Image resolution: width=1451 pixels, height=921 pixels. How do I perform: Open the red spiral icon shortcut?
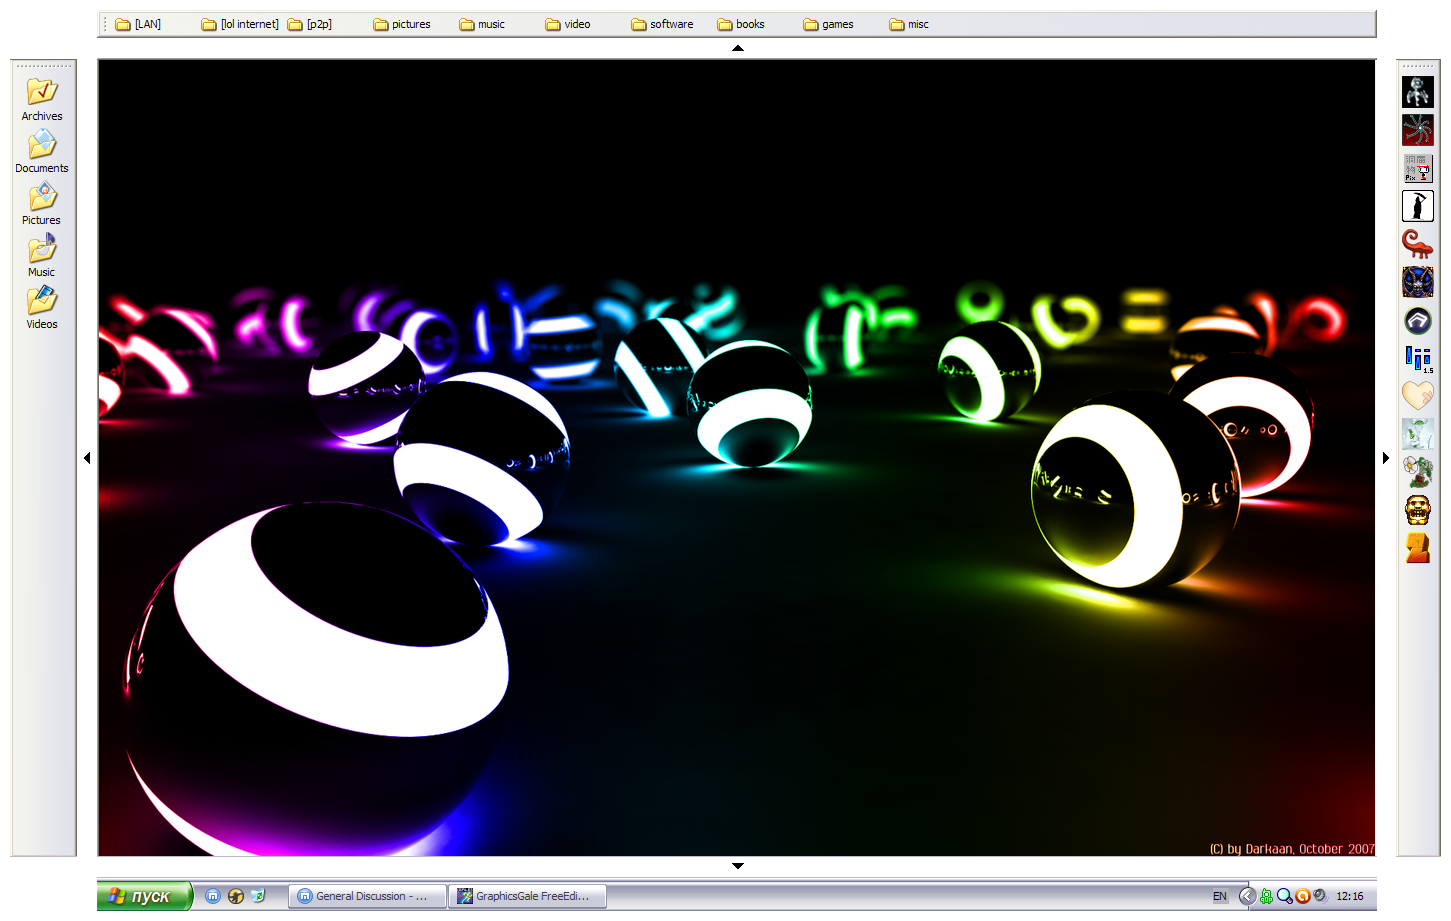pos(1417,130)
